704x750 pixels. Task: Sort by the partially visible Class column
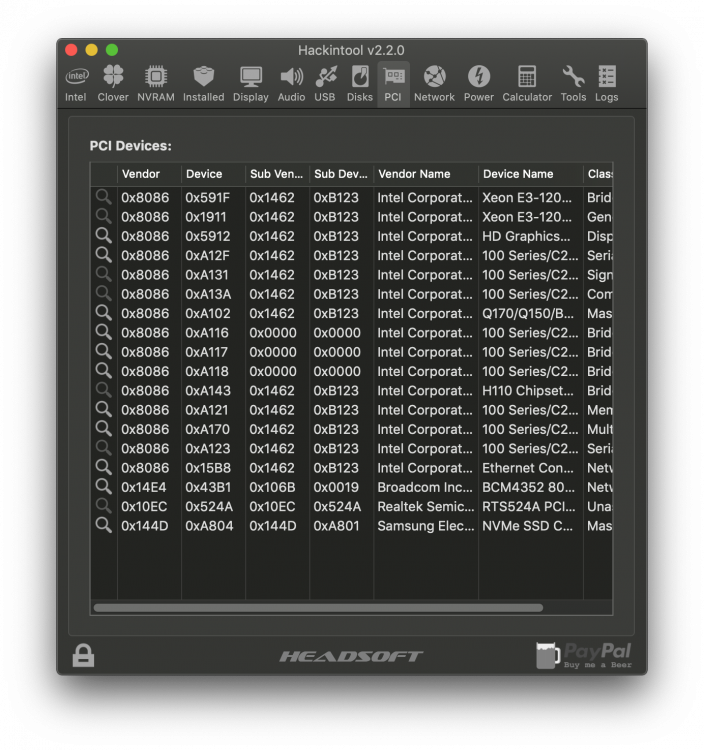[598, 174]
